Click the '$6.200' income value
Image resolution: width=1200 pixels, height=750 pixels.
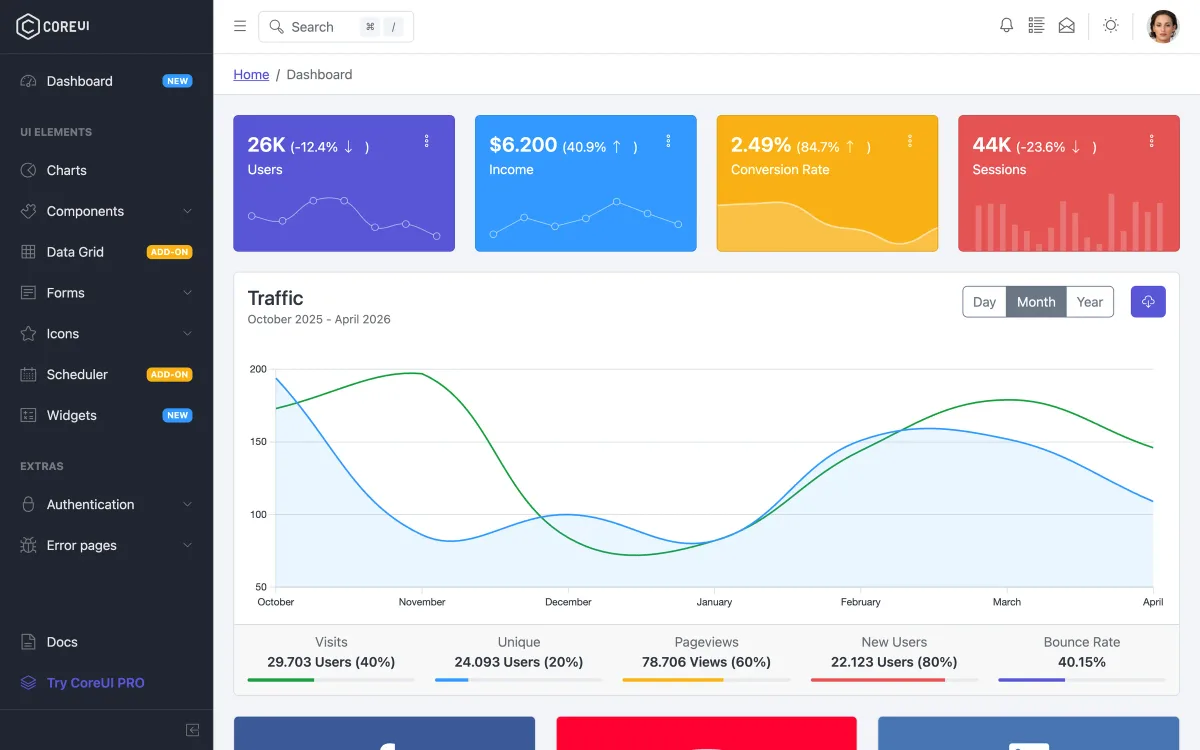coord(523,144)
